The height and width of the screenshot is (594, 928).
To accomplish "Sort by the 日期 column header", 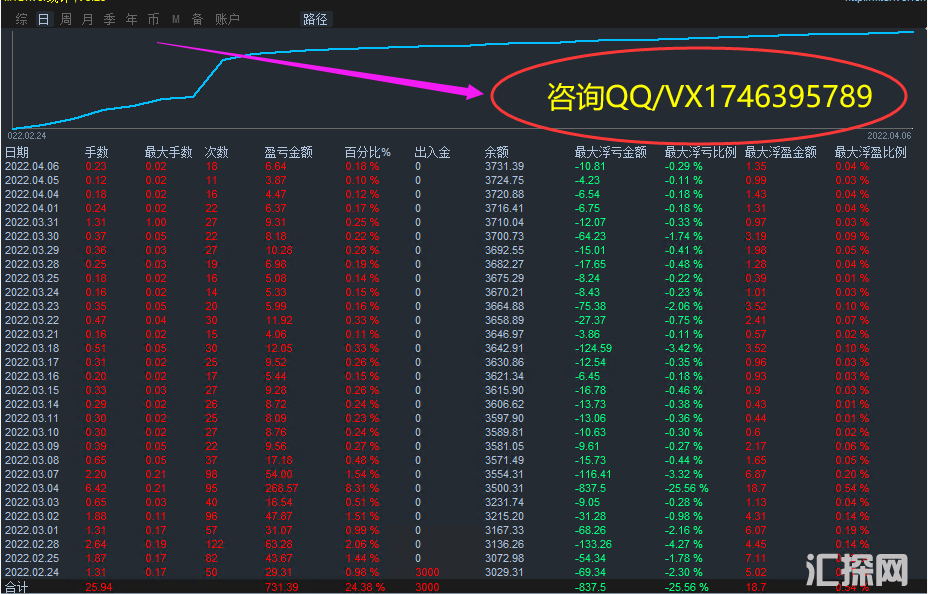I will click(17, 153).
